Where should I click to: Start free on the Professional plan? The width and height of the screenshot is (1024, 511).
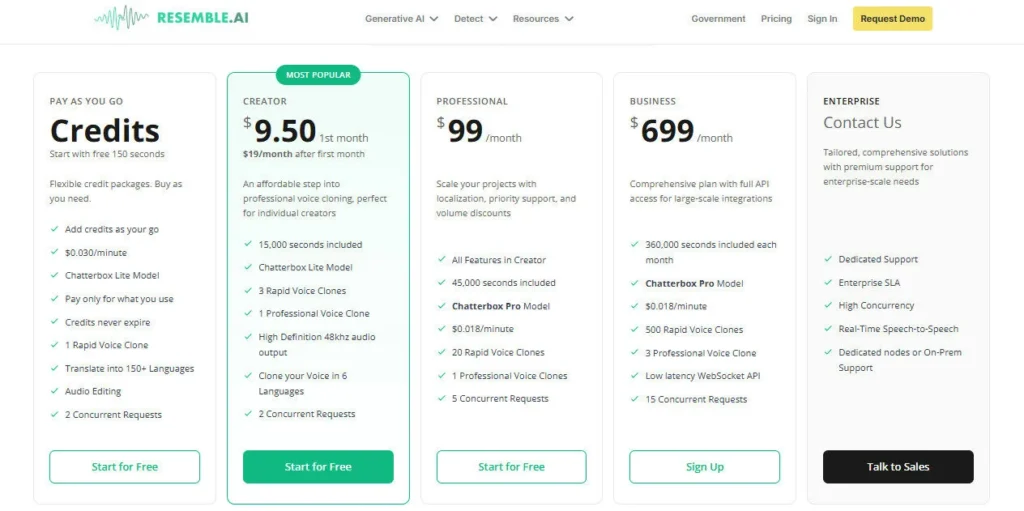(x=511, y=467)
